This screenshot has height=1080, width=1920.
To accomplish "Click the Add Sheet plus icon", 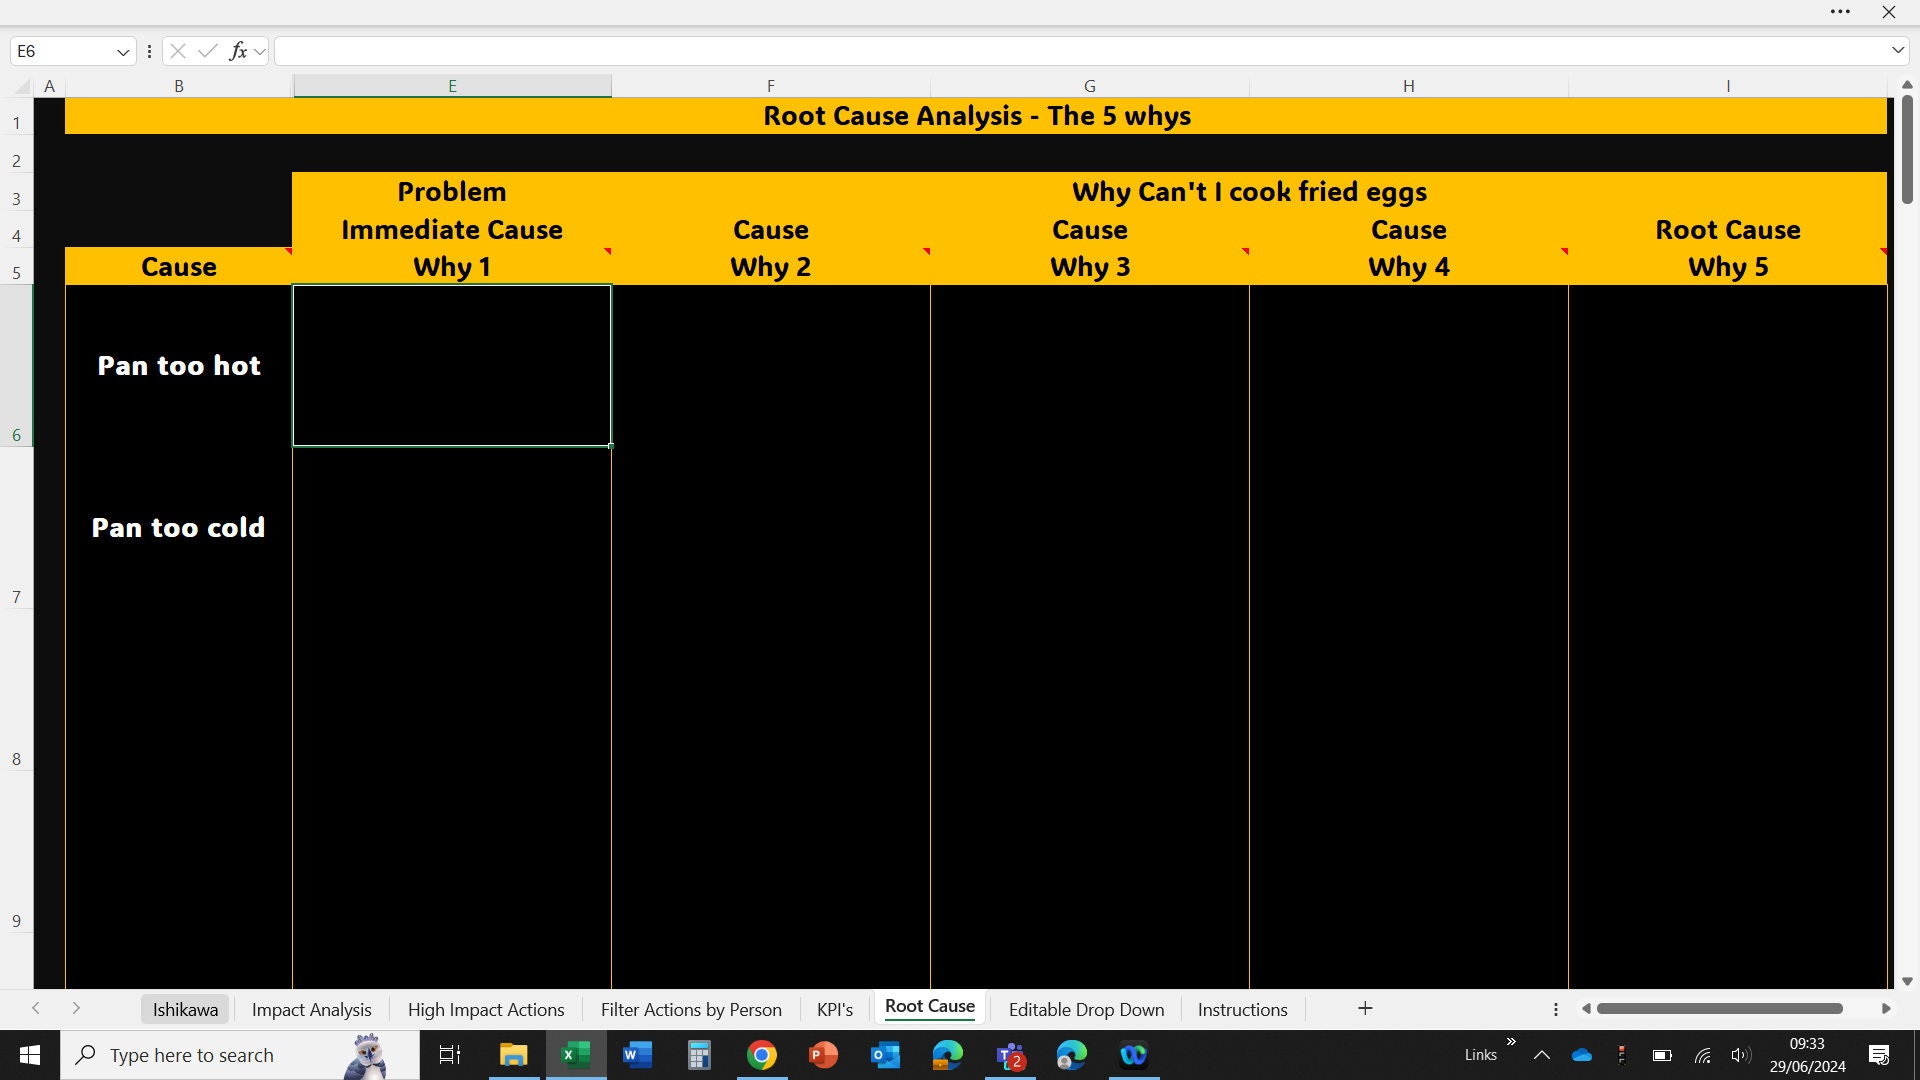I will click(1365, 1008).
